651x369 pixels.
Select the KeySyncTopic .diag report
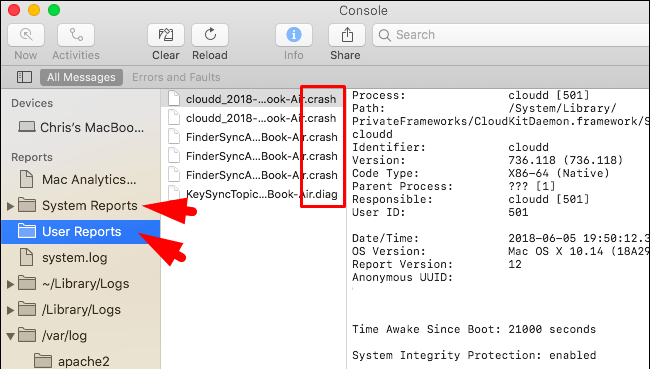pyautogui.click(x=253, y=194)
